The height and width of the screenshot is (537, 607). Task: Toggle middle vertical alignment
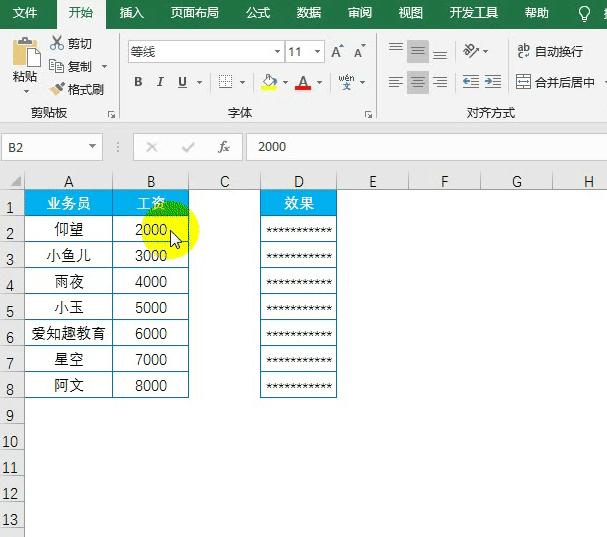pos(418,51)
